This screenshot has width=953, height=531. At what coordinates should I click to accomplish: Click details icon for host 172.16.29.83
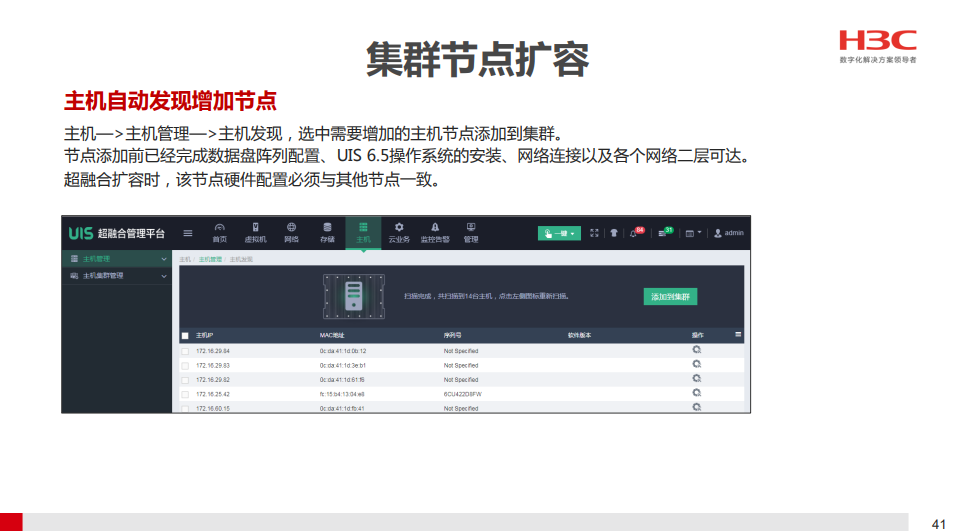[697, 365]
